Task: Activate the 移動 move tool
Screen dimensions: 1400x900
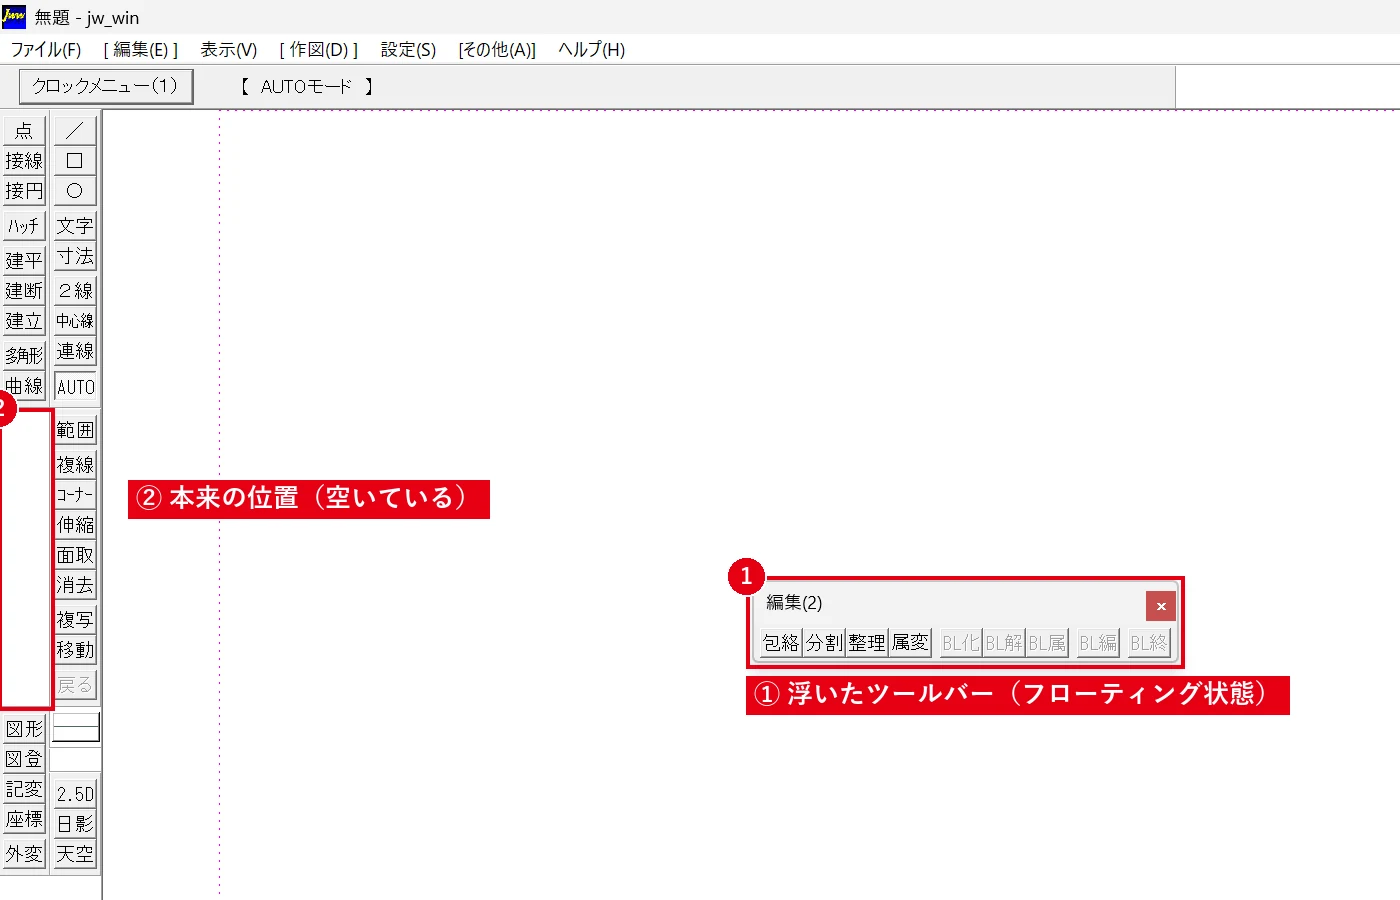Action: point(75,650)
